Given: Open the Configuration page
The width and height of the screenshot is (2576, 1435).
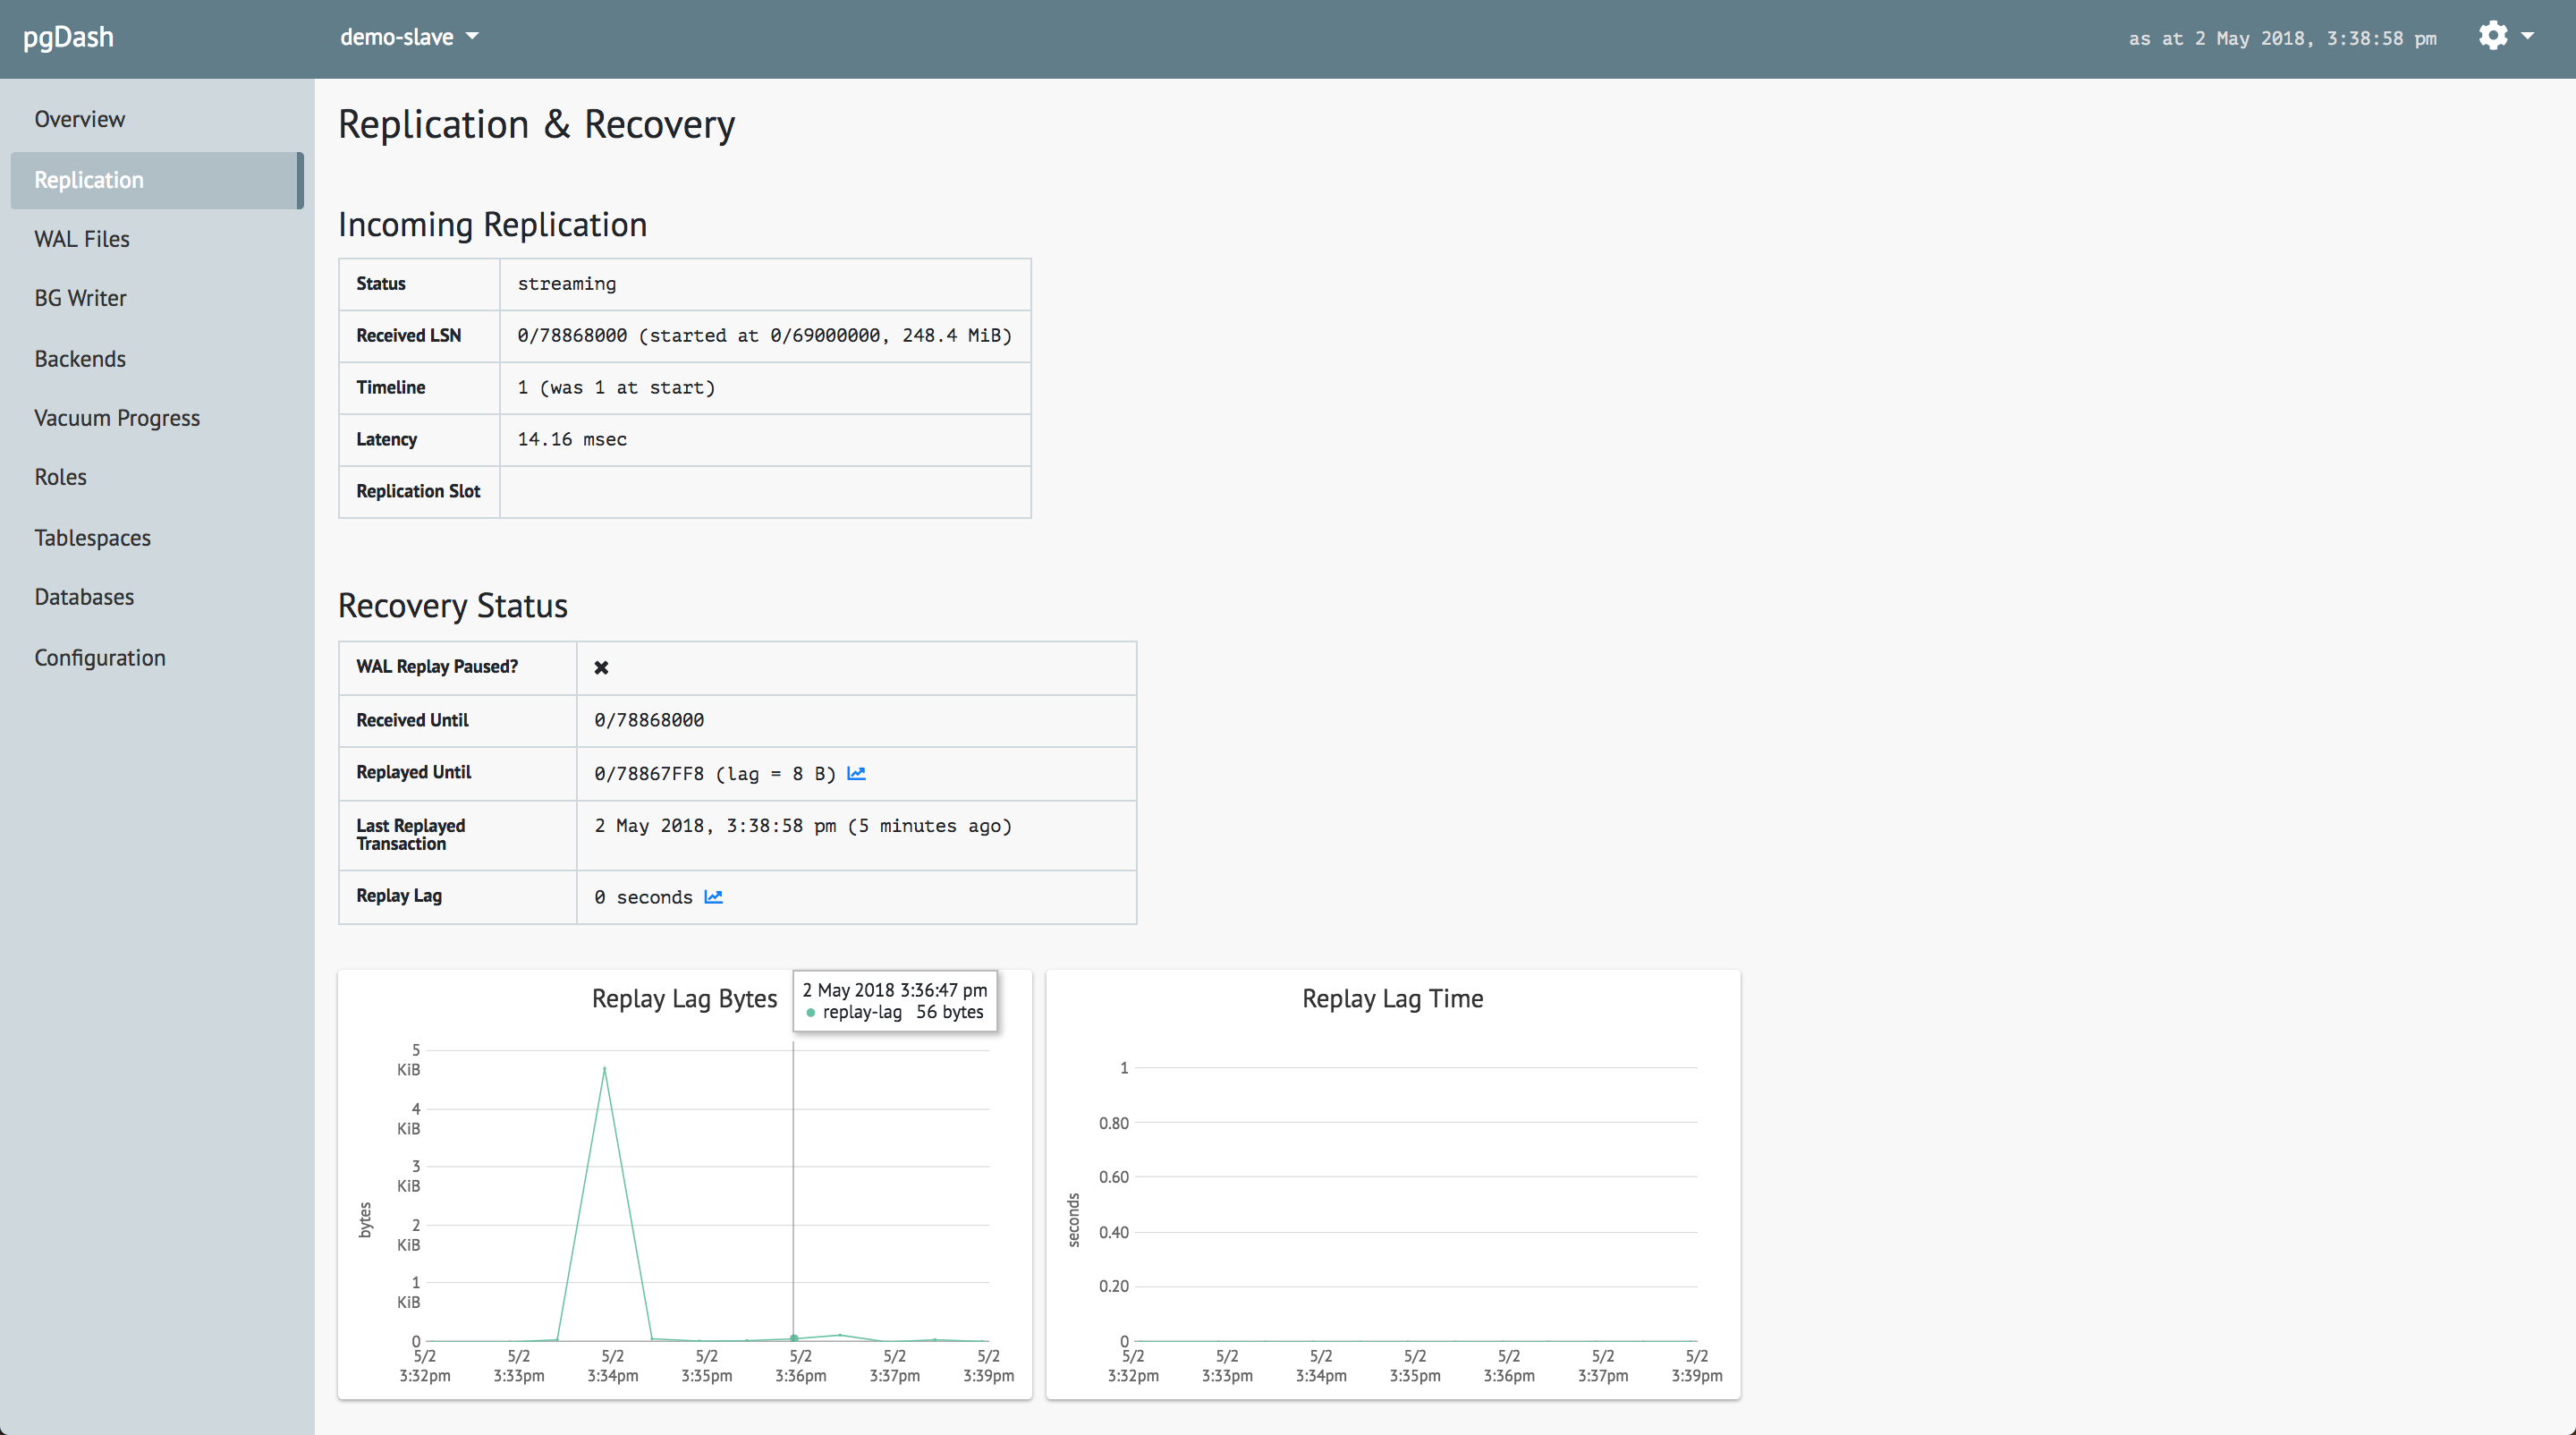Looking at the screenshot, I should (100, 658).
